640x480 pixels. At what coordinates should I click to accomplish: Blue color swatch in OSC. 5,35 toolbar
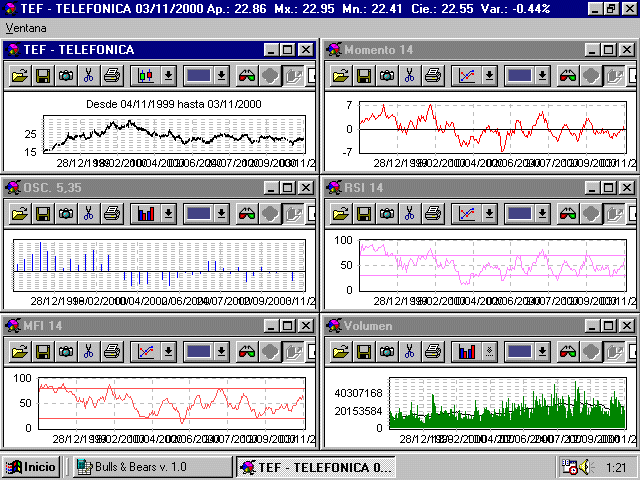click(198, 213)
